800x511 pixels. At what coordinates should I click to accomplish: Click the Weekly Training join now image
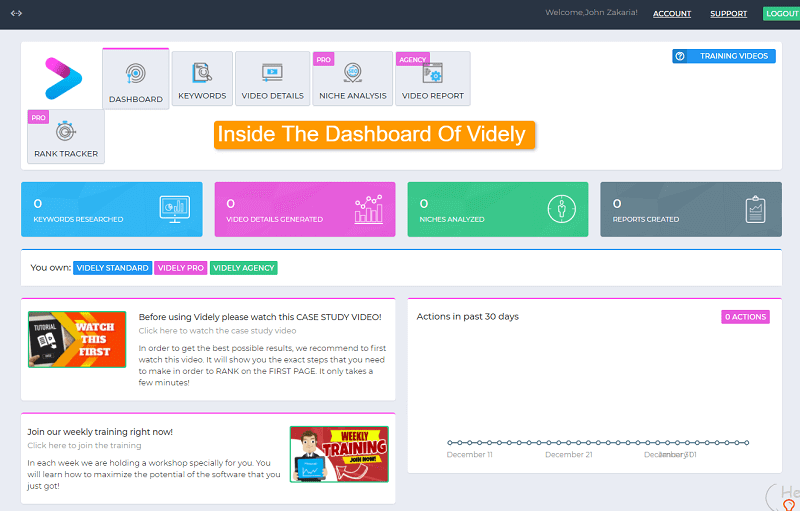pos(339,454)
